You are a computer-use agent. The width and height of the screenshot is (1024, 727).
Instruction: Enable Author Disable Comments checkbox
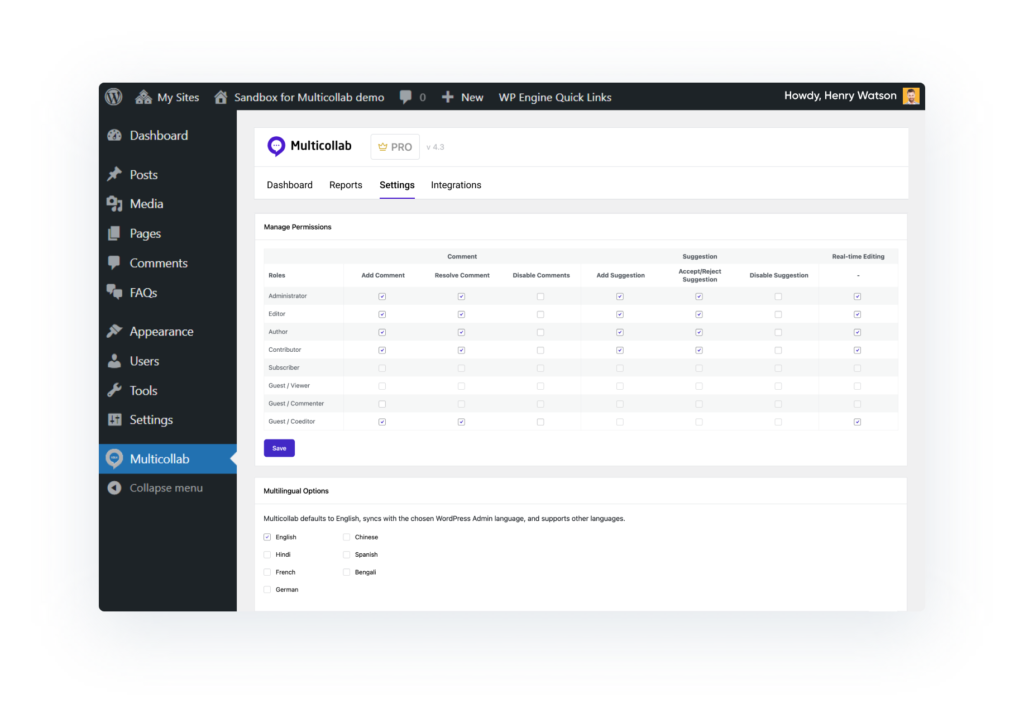pyautogui.click(x=541, y=332)
